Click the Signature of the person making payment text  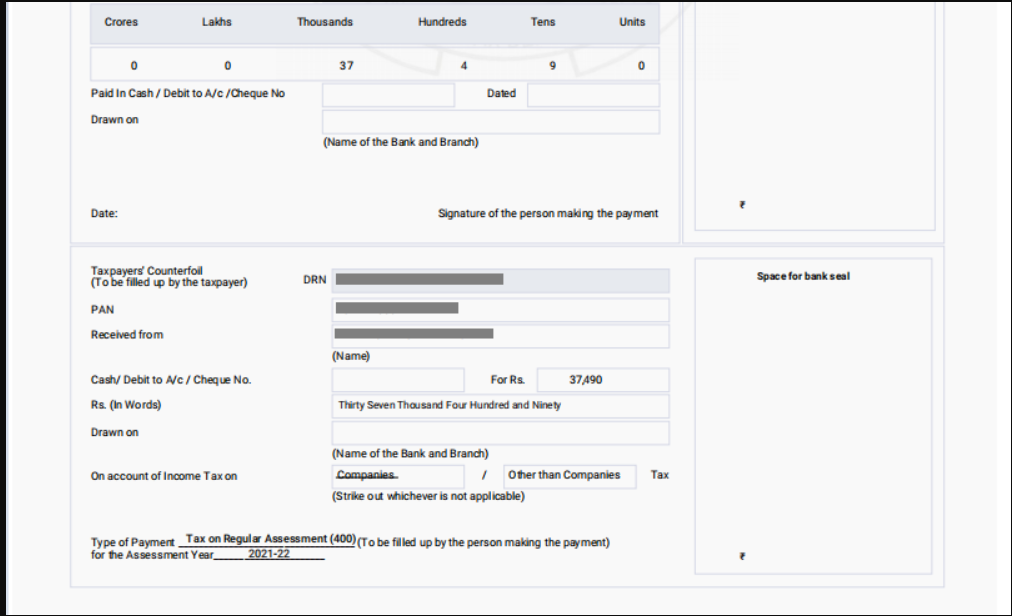[548, 214]
